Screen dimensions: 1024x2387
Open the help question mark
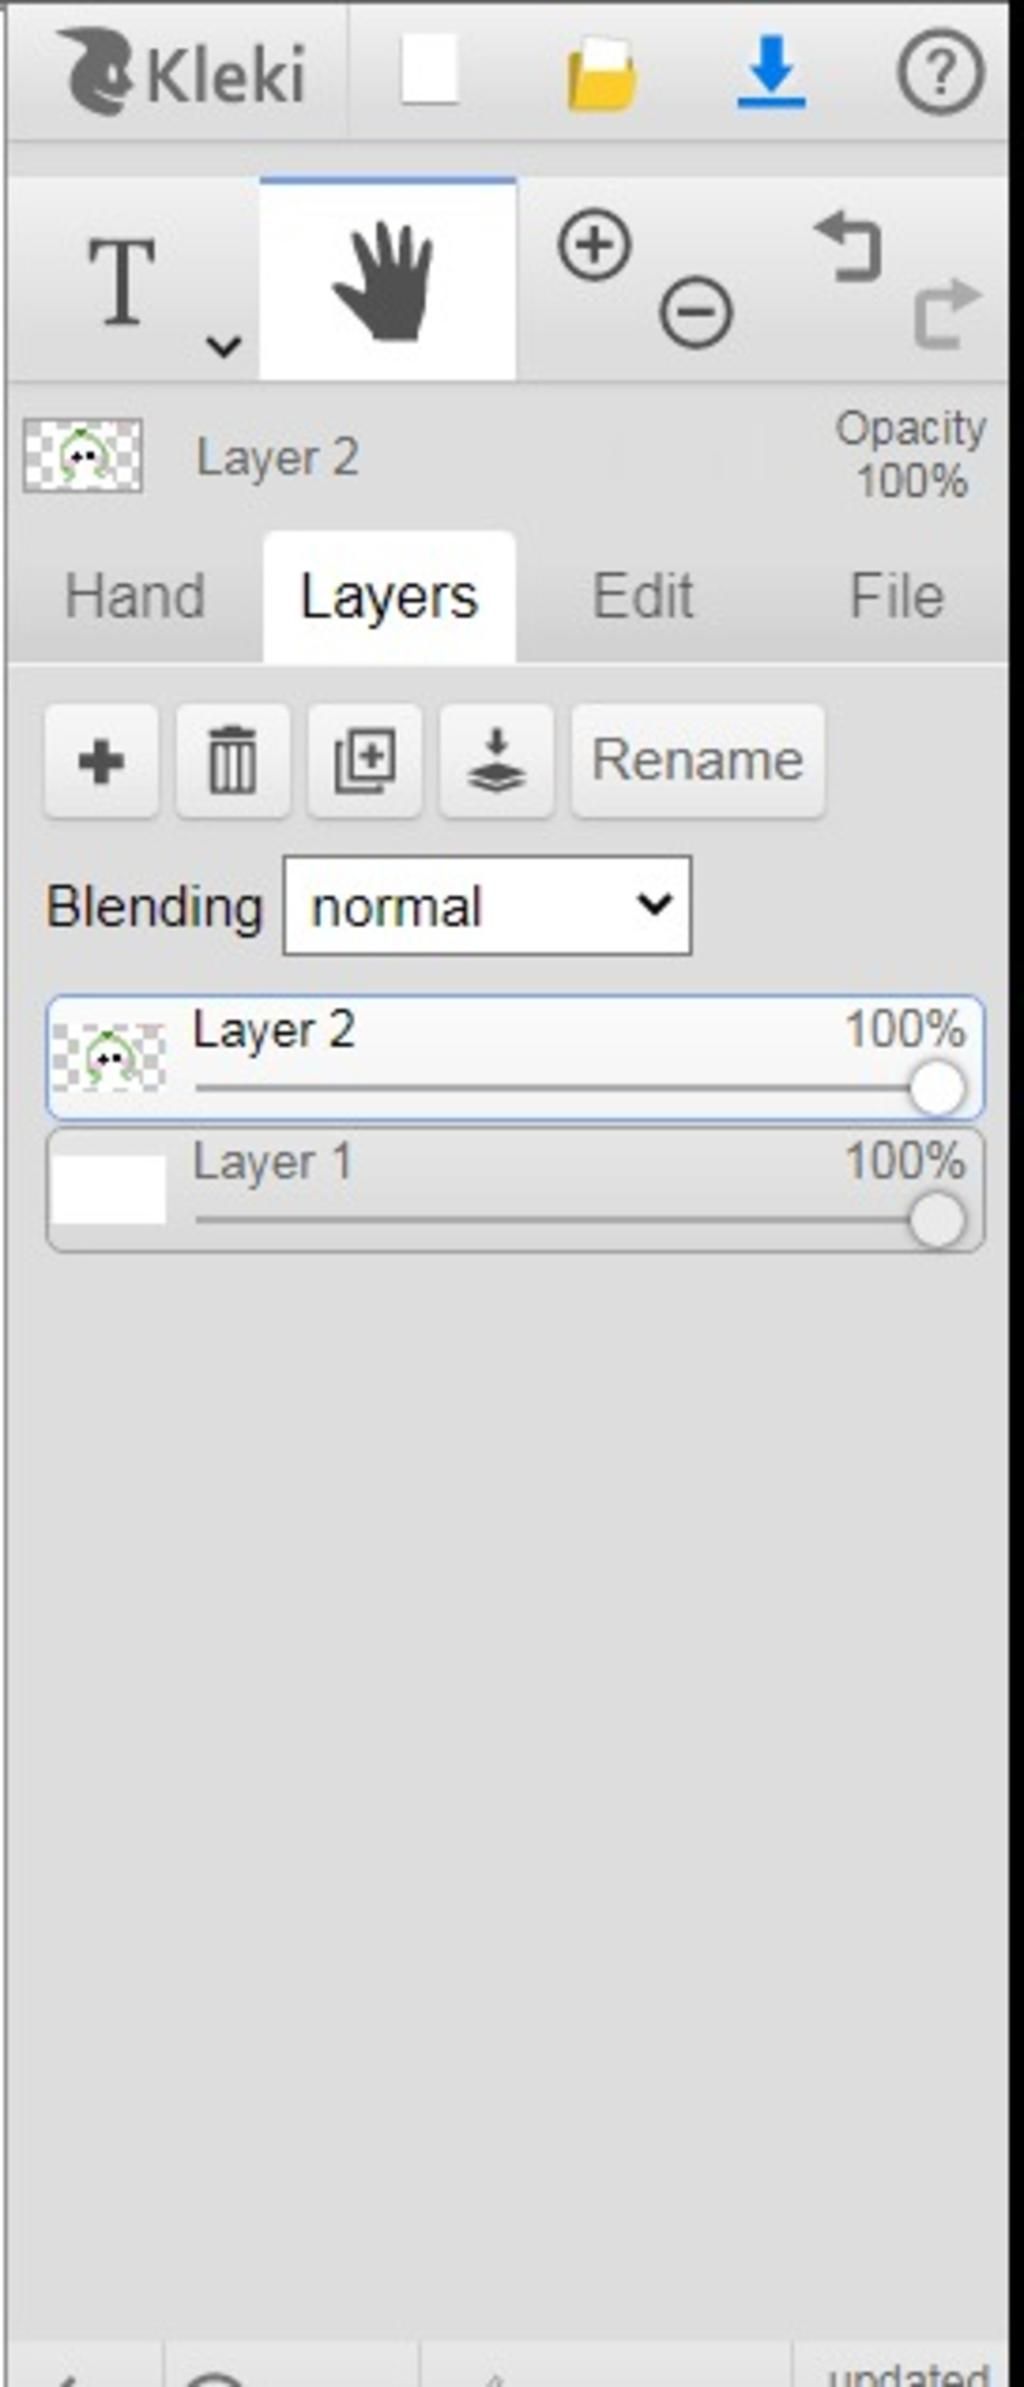pos(939,72)
